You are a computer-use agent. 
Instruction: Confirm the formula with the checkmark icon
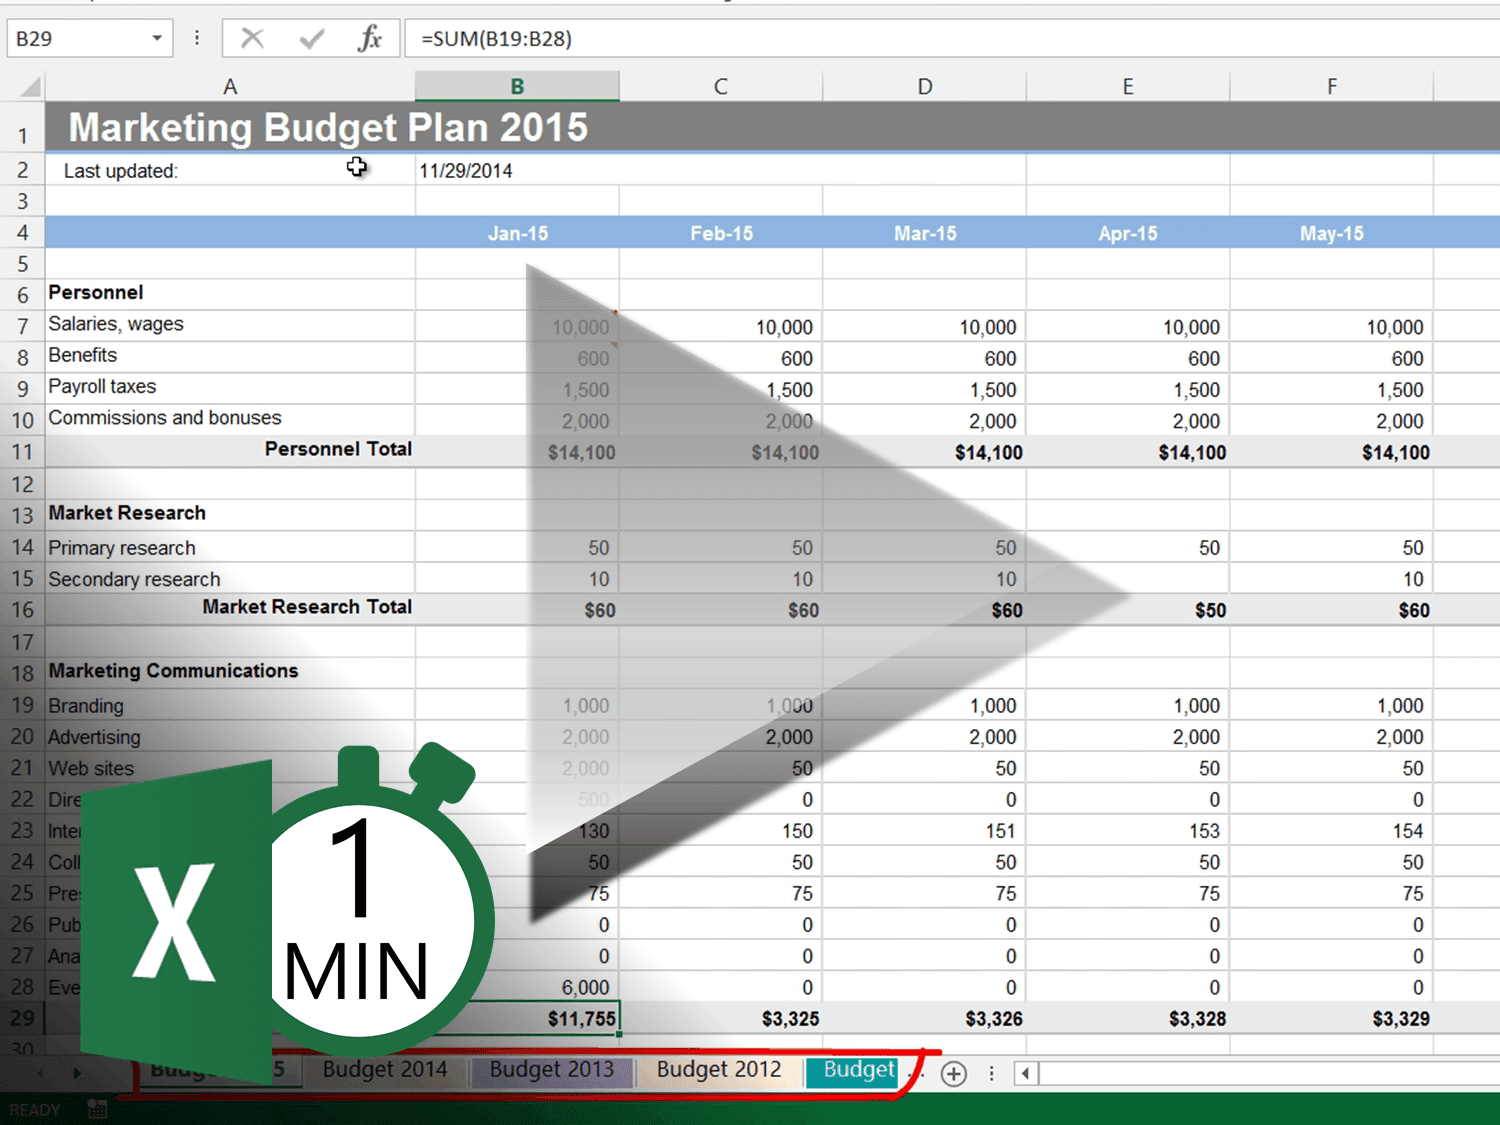pos(312,39)
